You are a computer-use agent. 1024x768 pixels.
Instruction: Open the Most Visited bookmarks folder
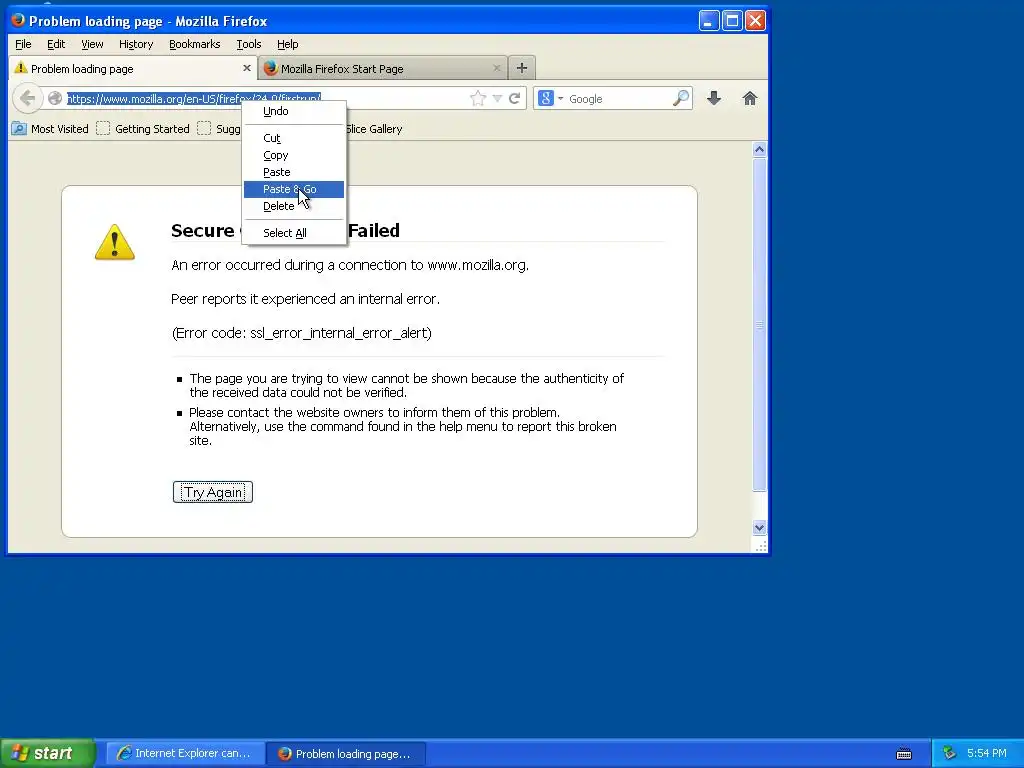pyautogui.click(x=50, y=129)
